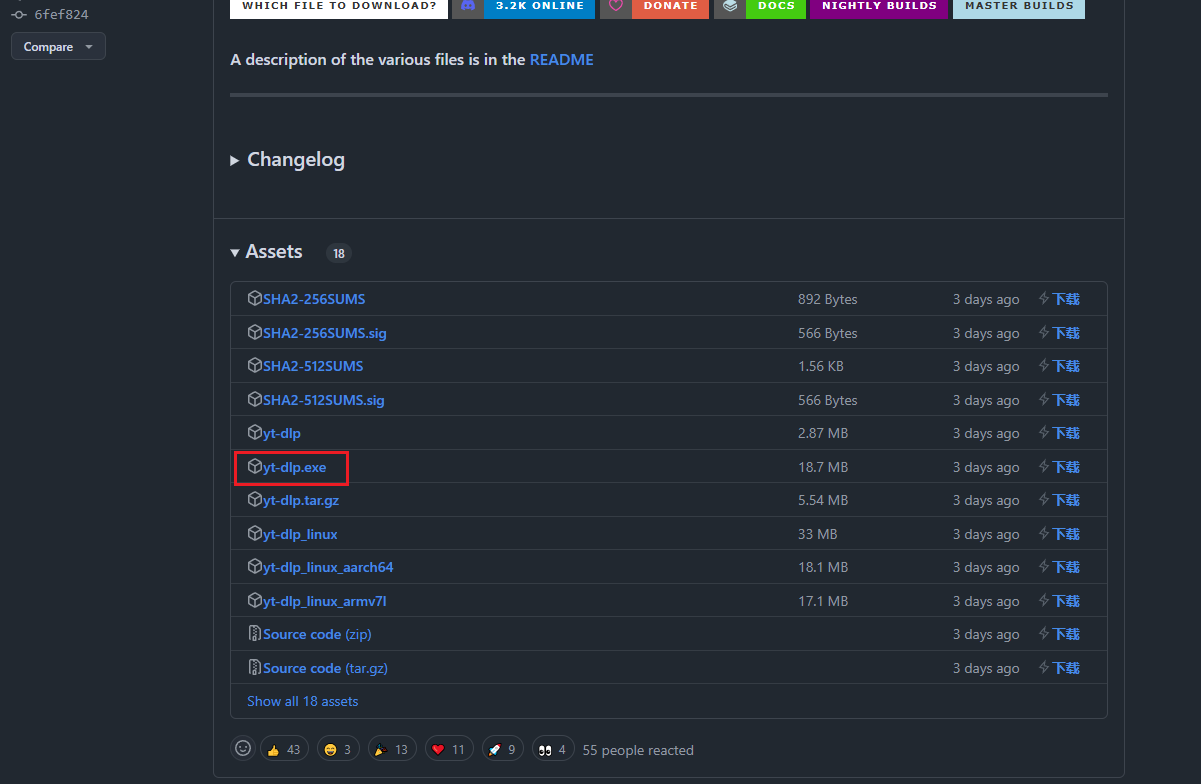Click Source code (tar.gz) link
1201x784 pixels.
pos(325,668)
